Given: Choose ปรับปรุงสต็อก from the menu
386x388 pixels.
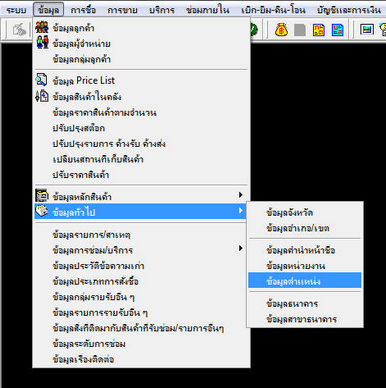Looking at the screenshot, I should (x=141, y=128).
